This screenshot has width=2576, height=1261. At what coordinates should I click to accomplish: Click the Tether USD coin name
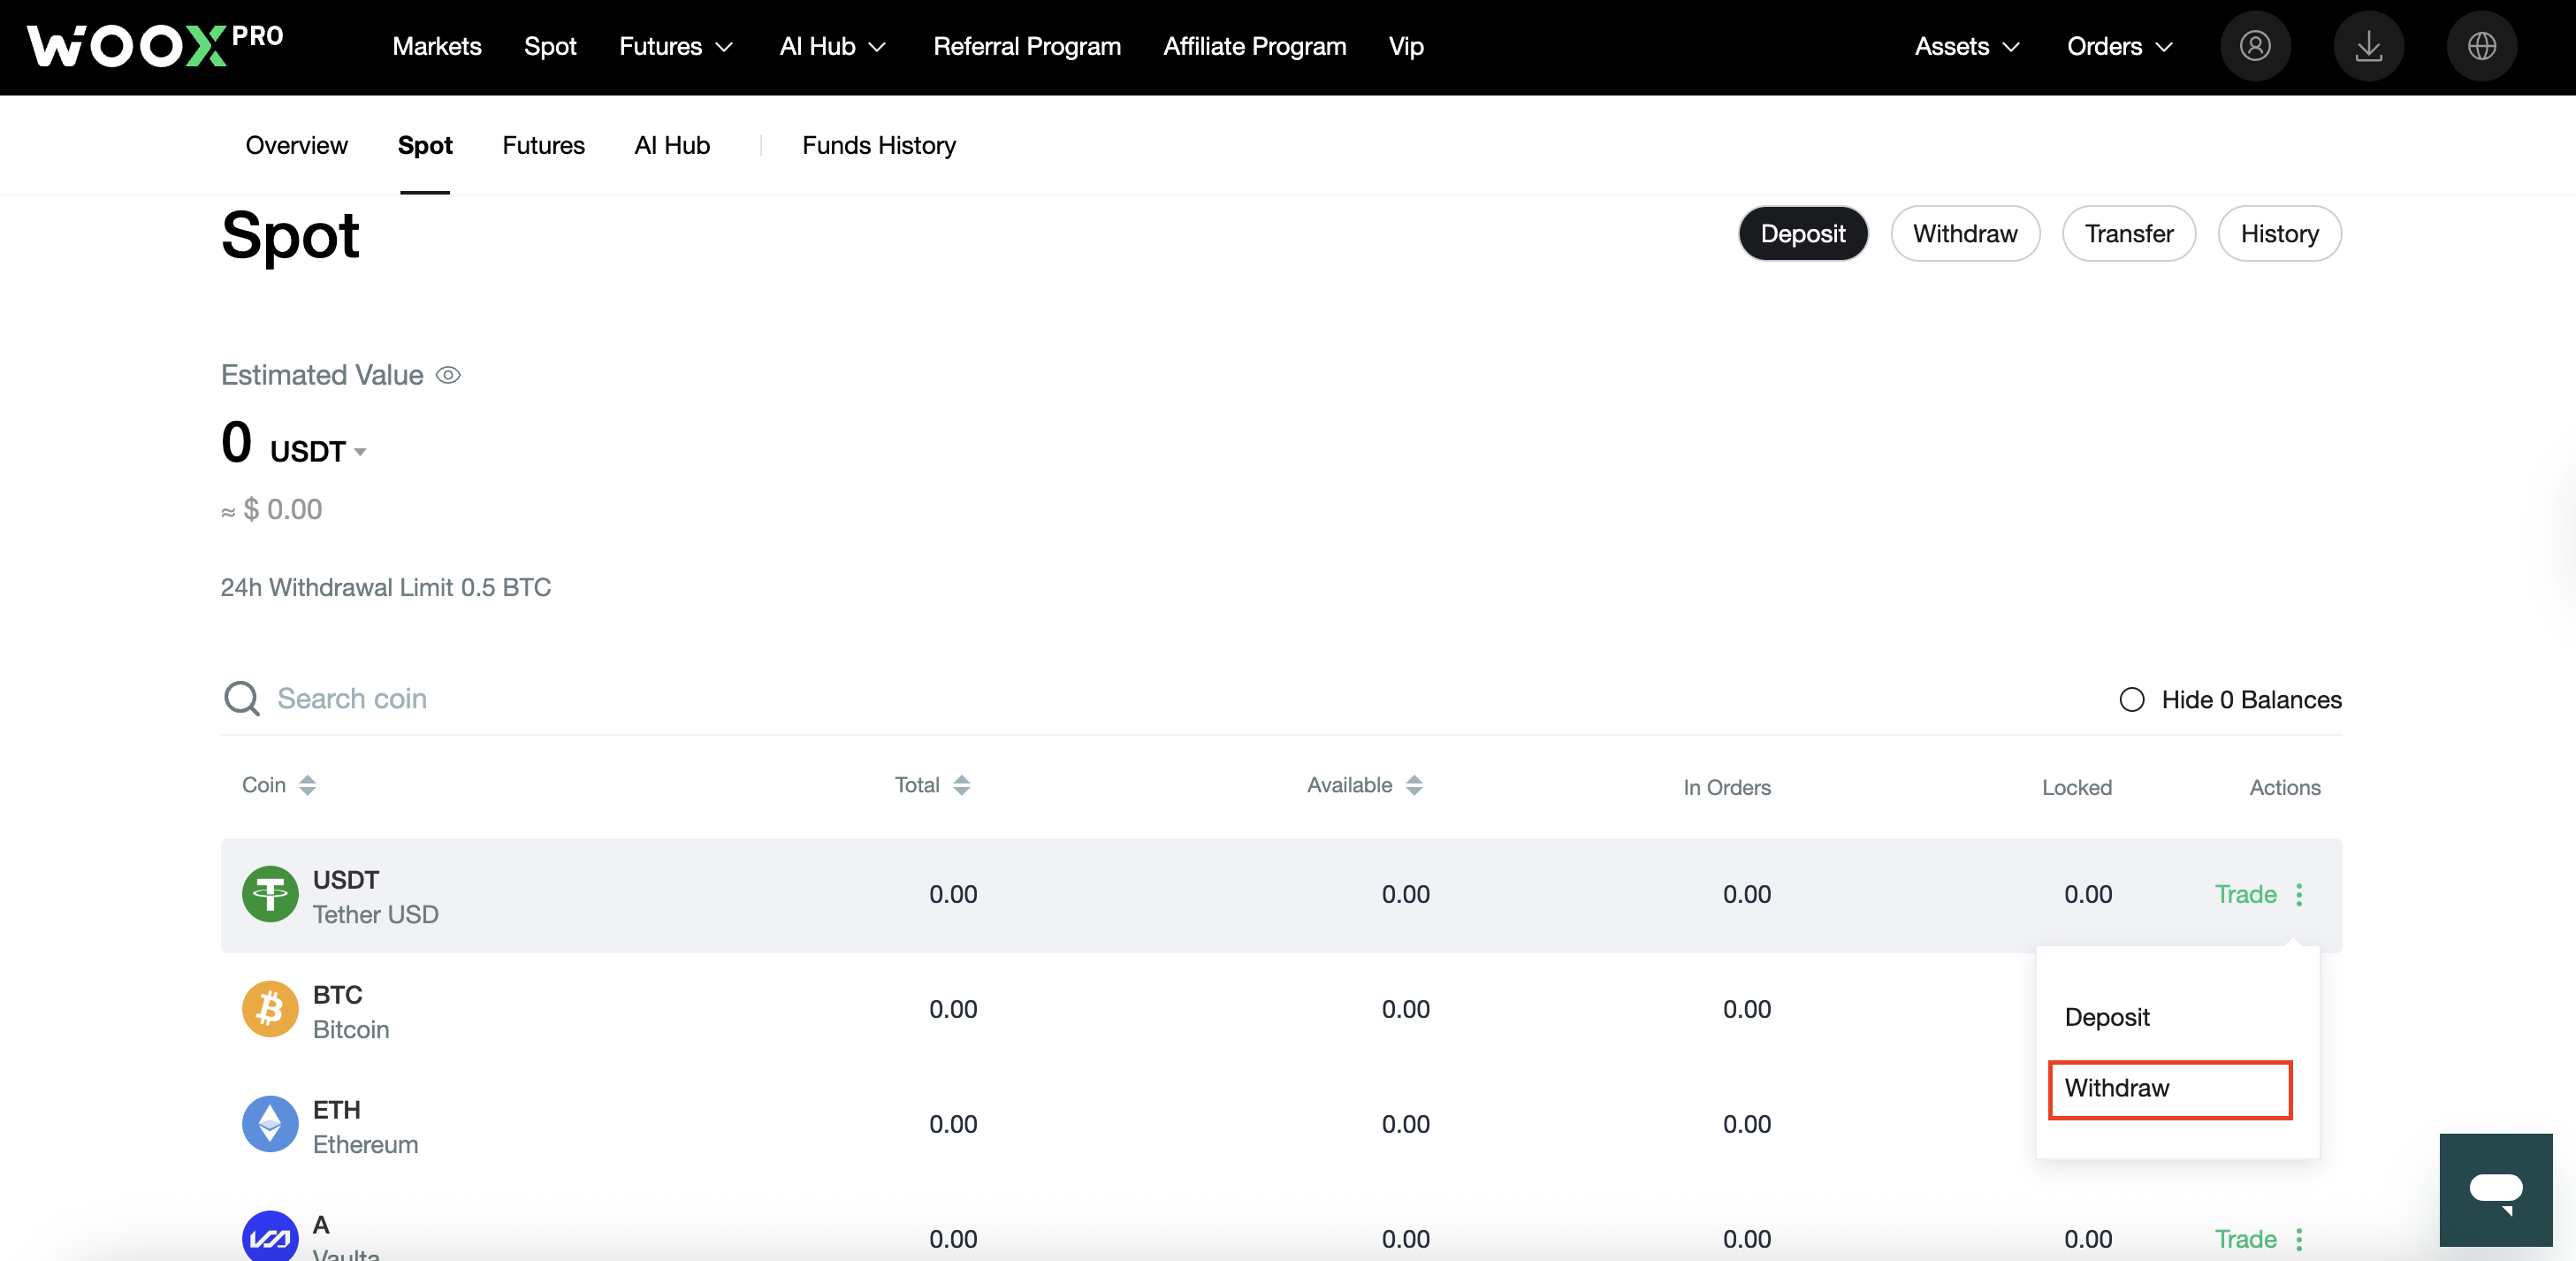(x=376, y=914)
